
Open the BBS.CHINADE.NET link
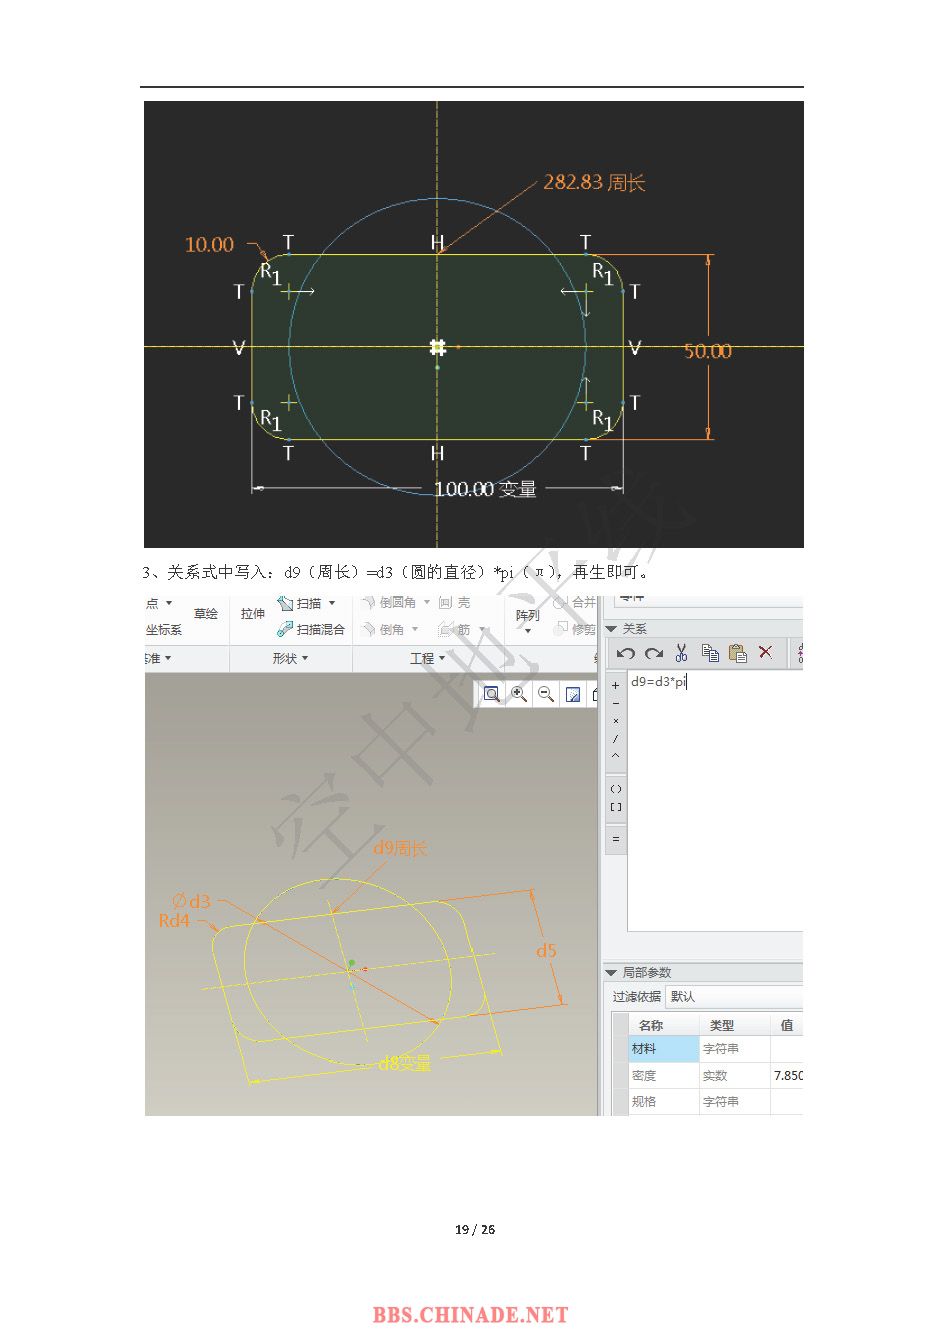471,1315
